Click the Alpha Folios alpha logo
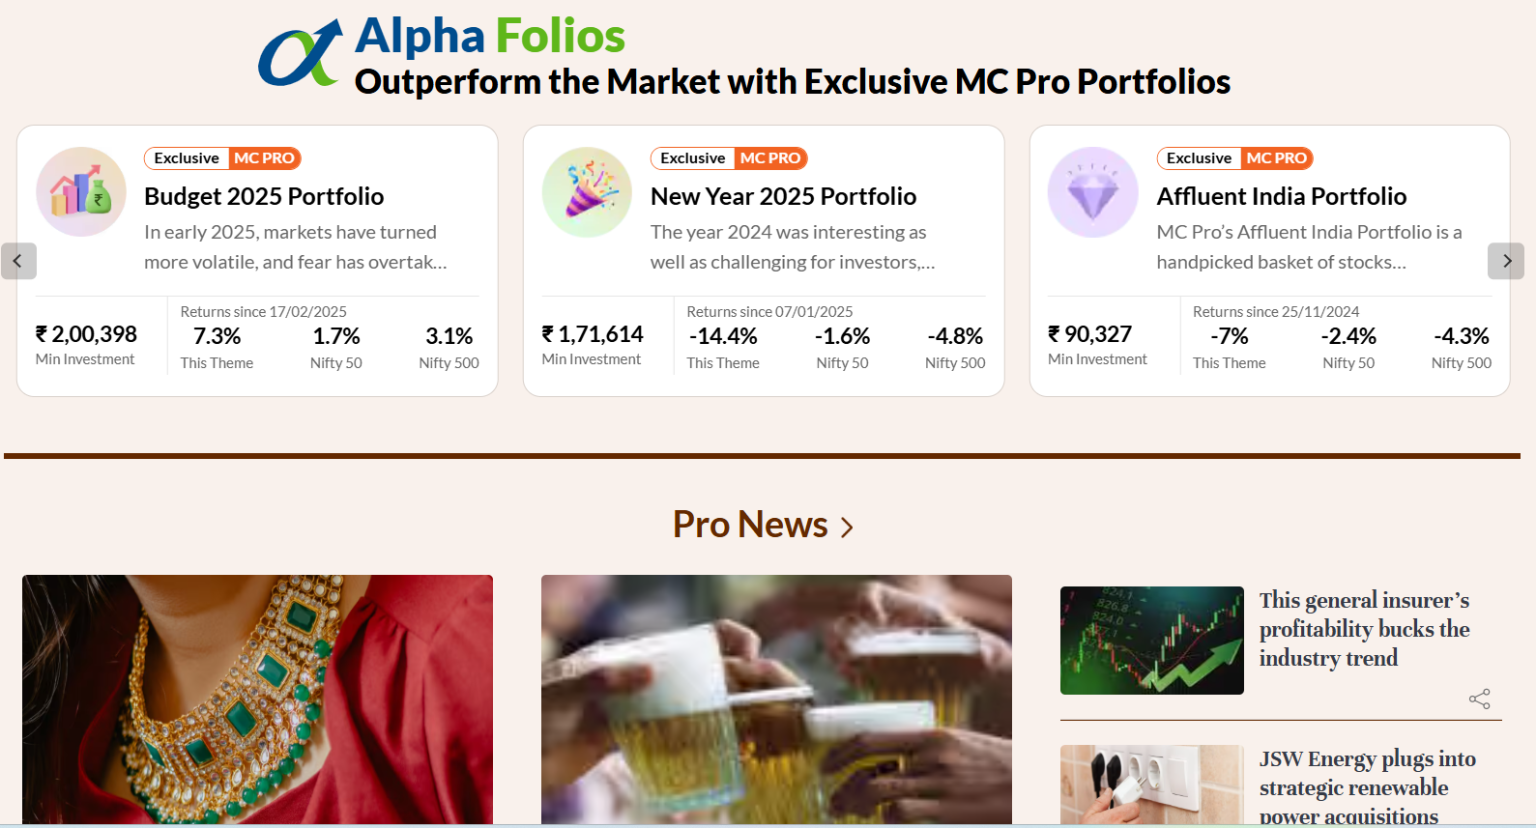The height and width of the screenshot is (828, 1536). 297,52
